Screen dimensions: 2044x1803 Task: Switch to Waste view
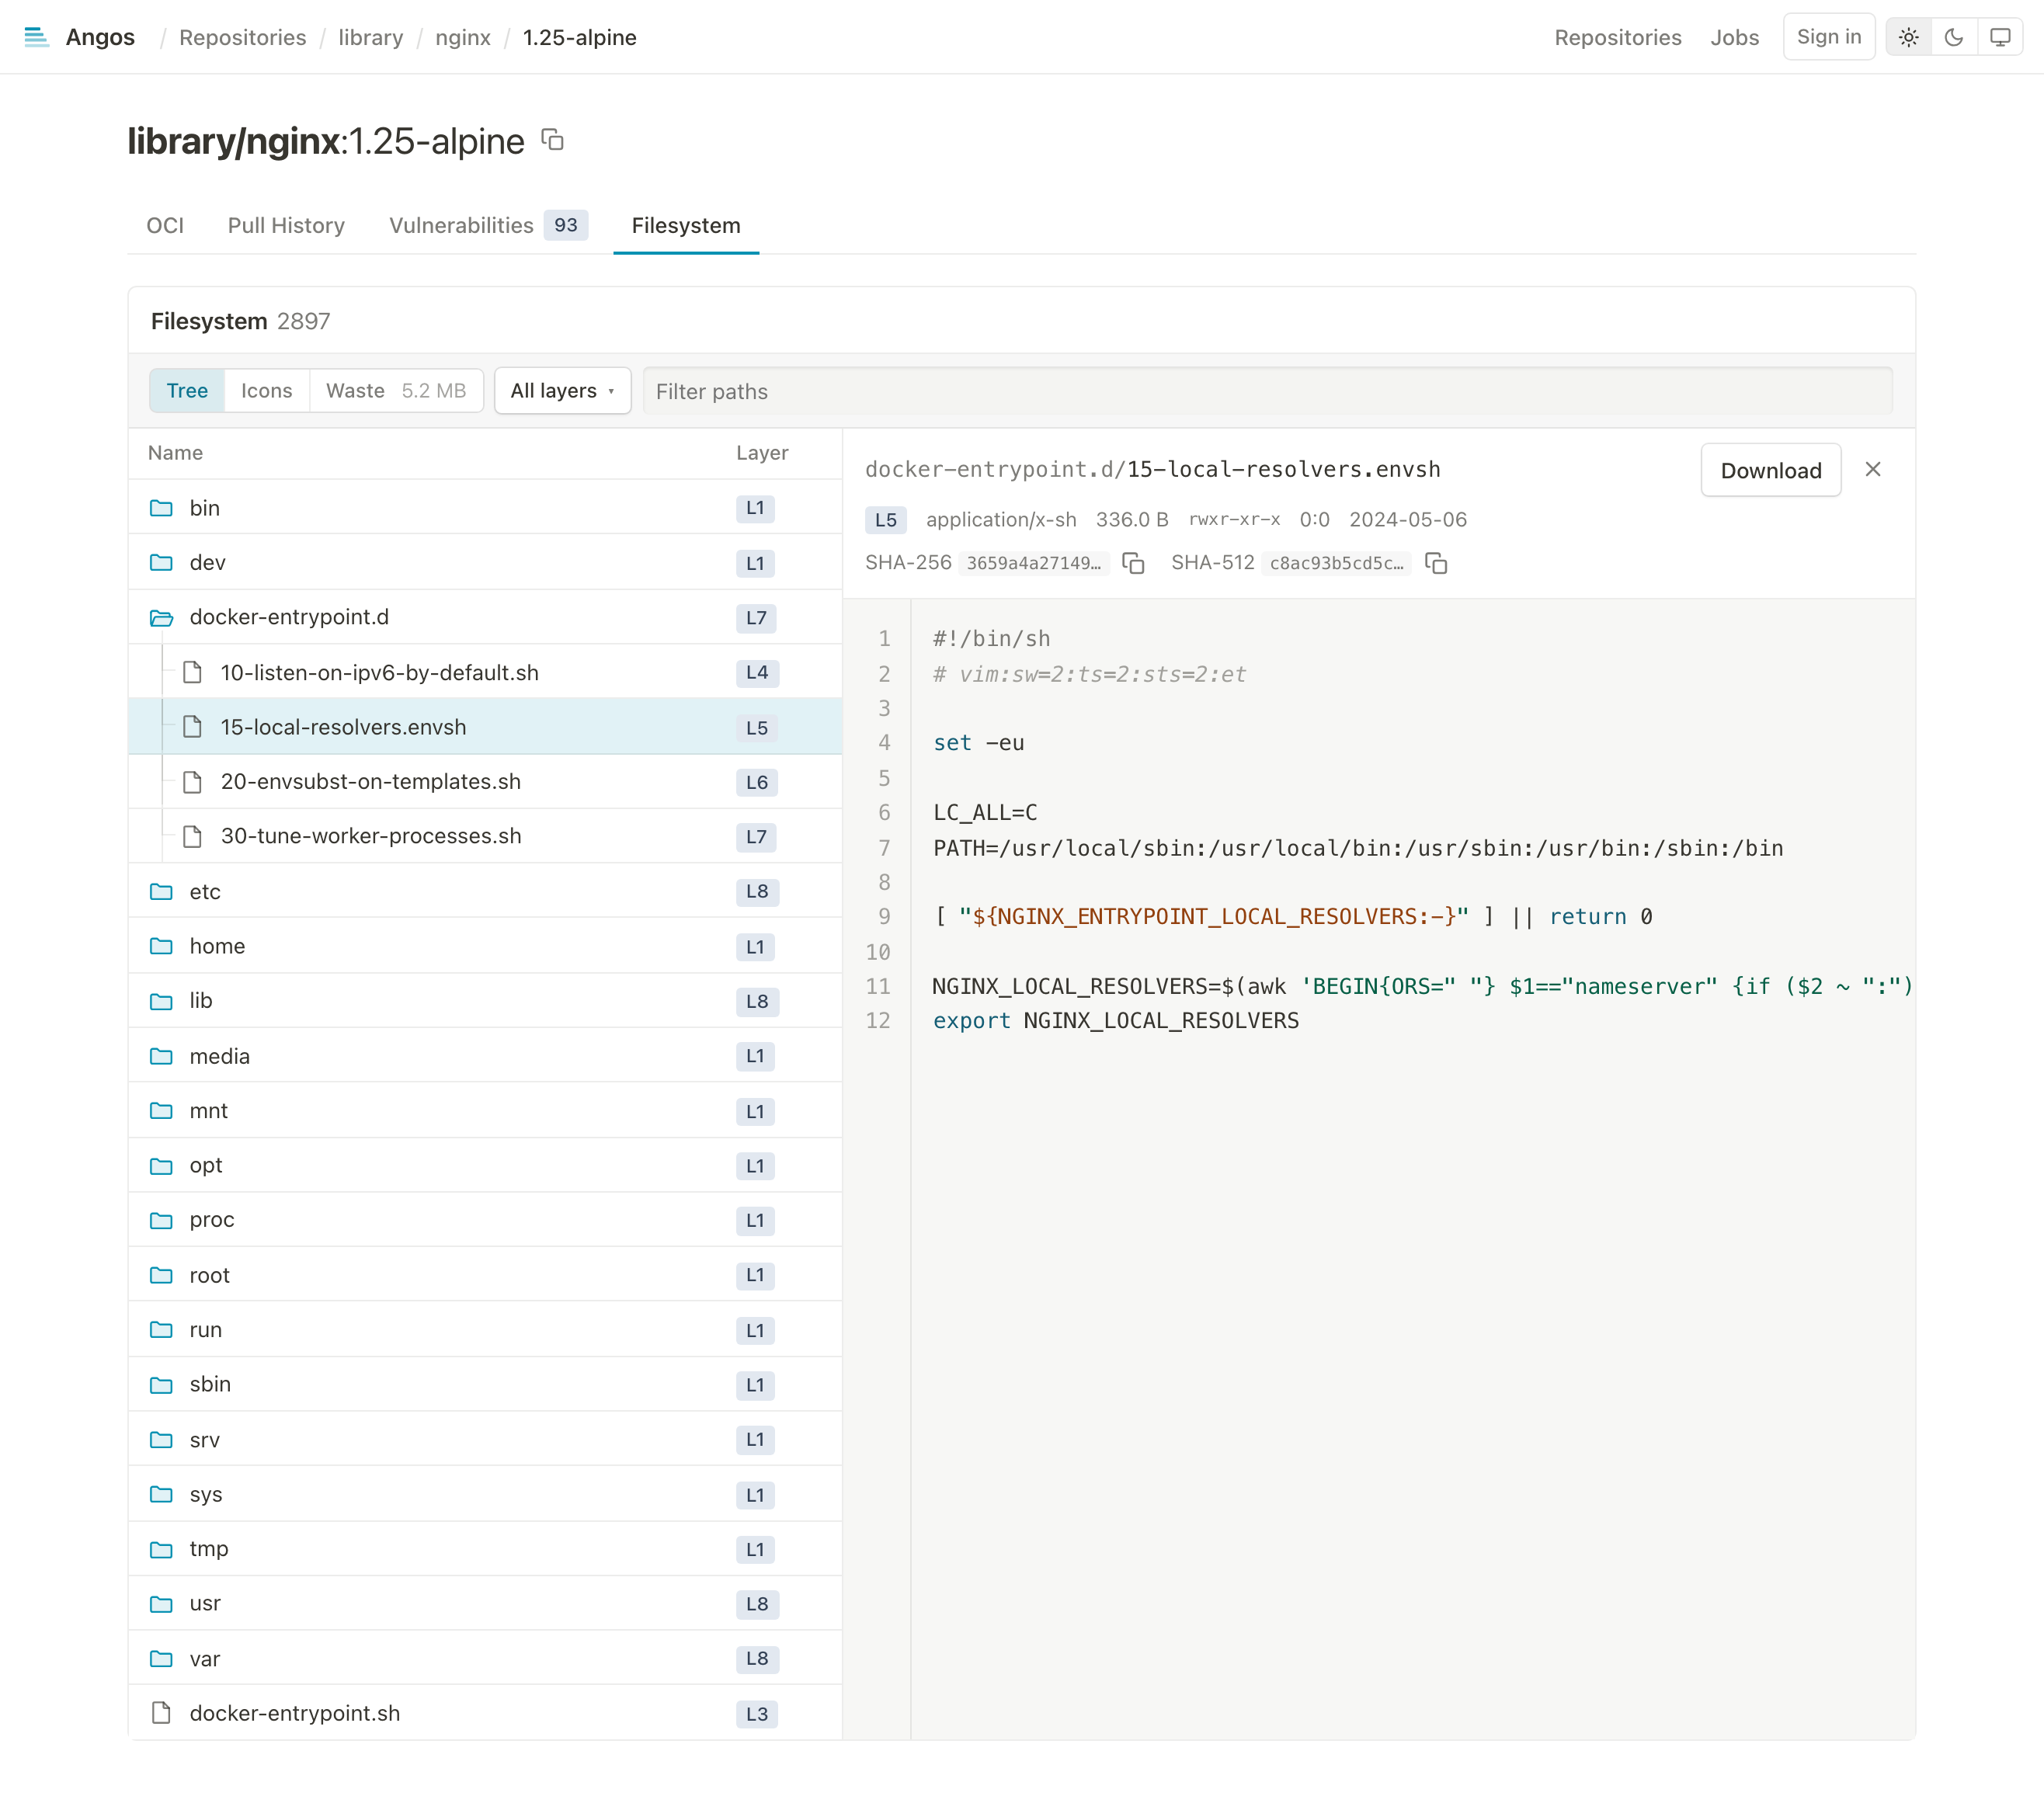click(396, 391)
